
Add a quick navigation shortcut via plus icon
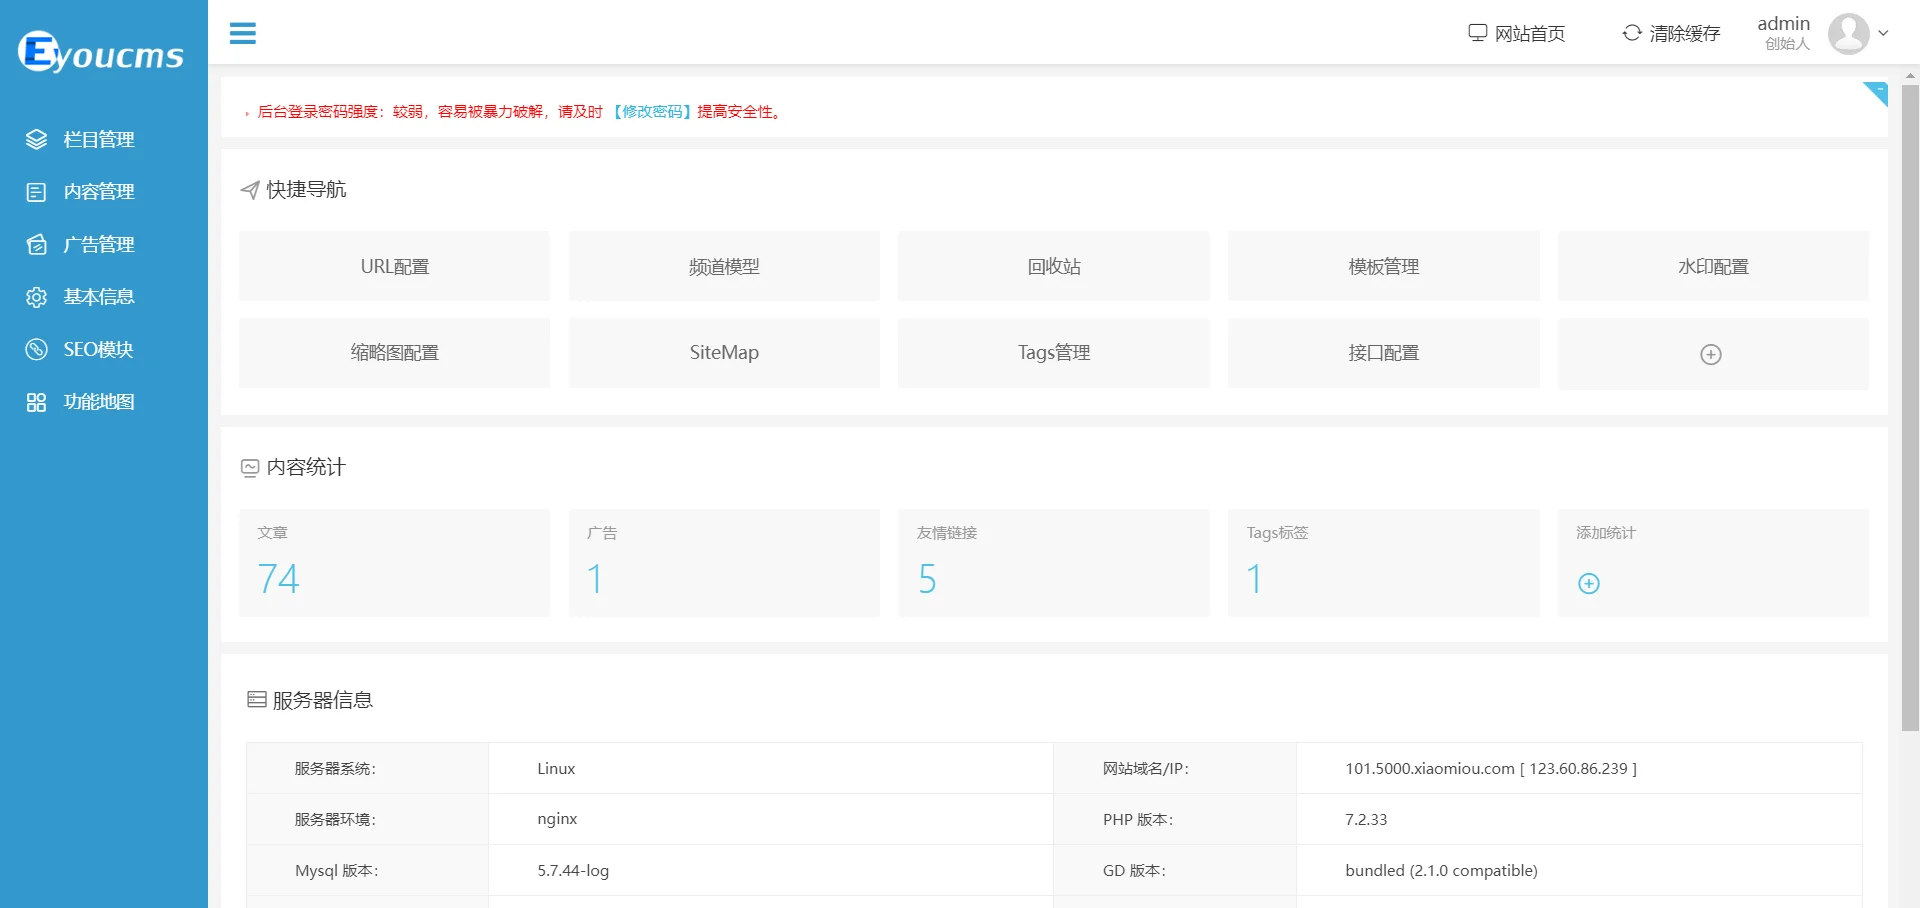1711,354
